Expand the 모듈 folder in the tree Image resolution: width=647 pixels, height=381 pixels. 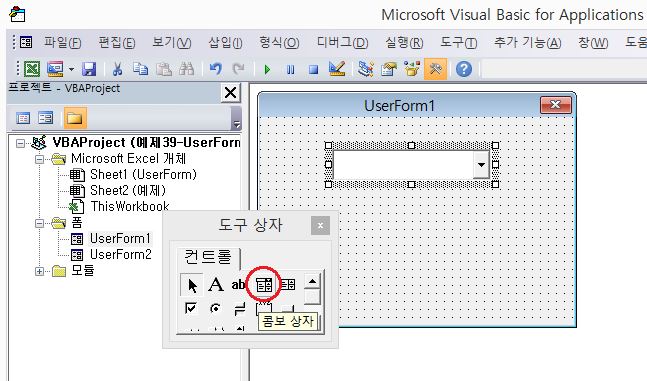39,271
